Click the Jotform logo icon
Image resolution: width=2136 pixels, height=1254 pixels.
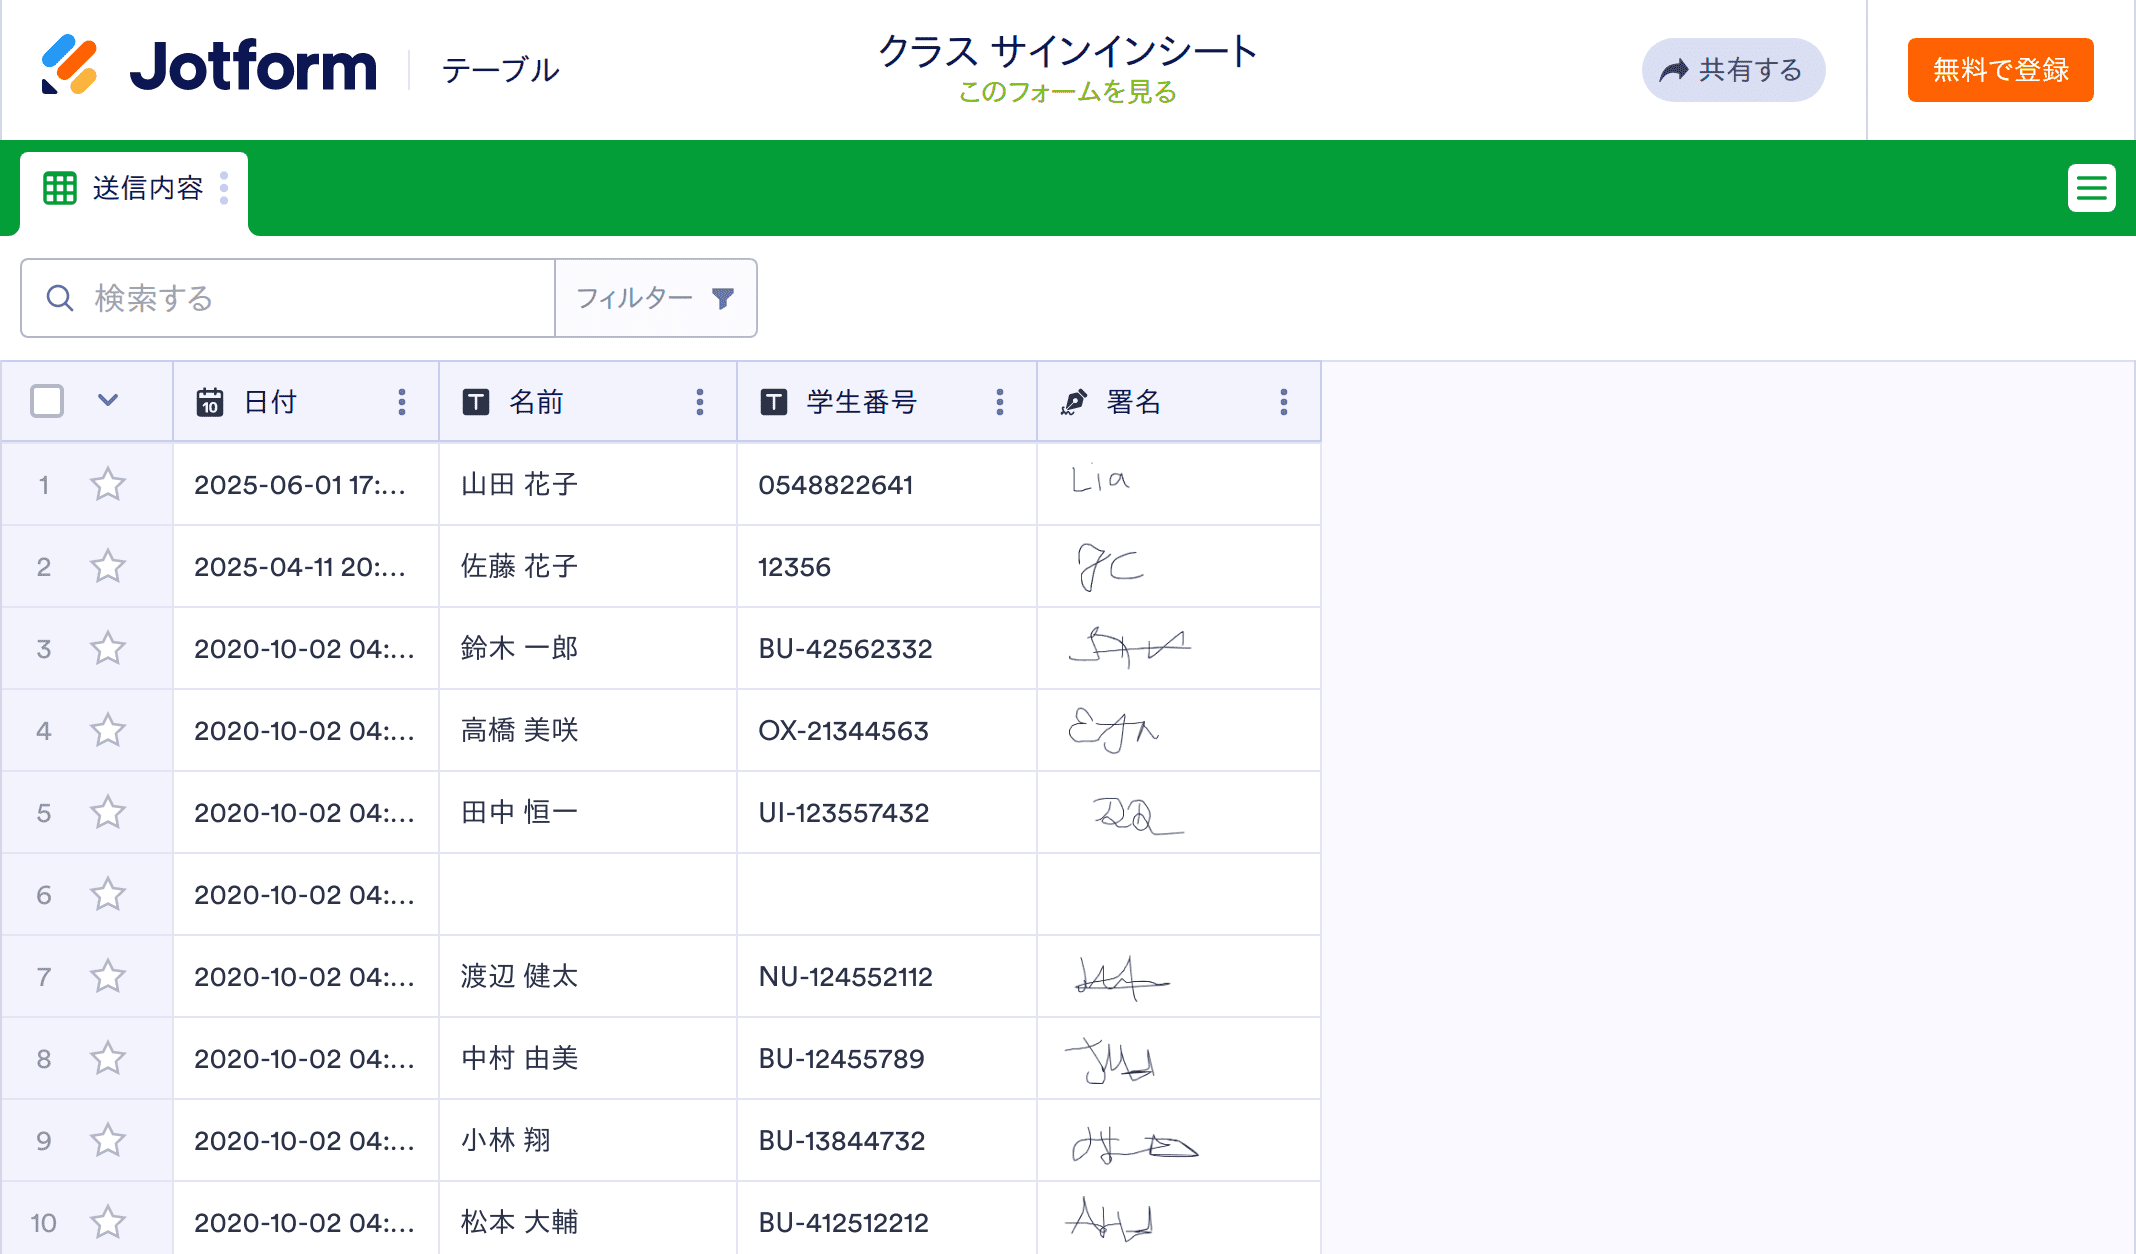pos(69,65)
